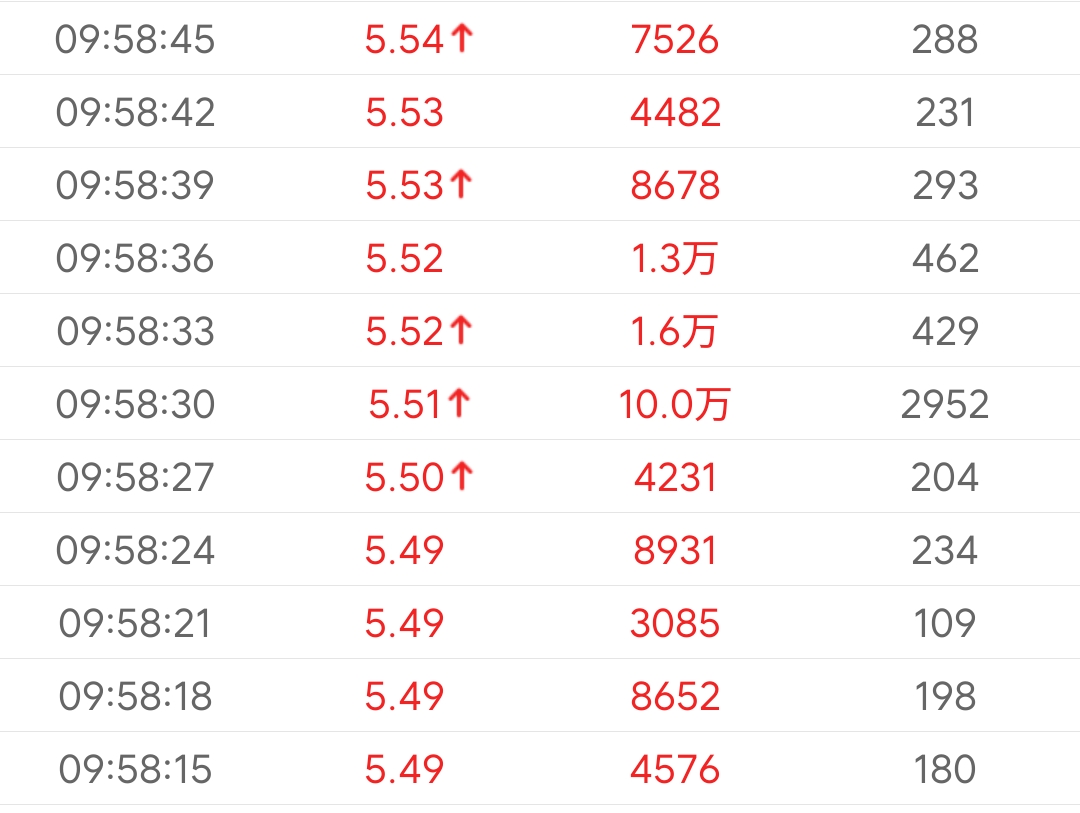This screenshot has width=1080, height=813.
Task: Click the up arrow beside 5.51
Action: tap(459, 404)
